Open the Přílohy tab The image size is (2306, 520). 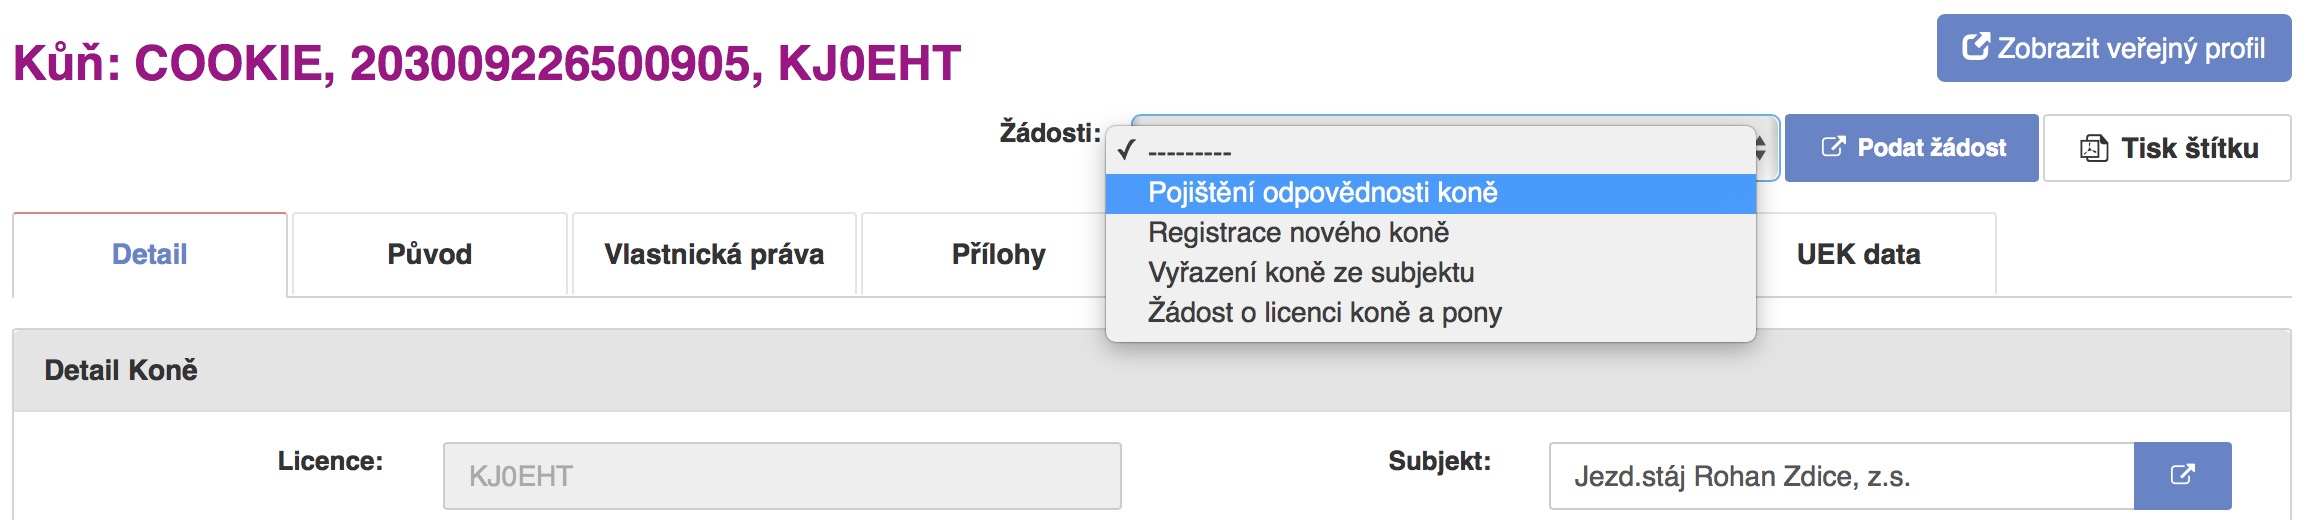point(998,255)
